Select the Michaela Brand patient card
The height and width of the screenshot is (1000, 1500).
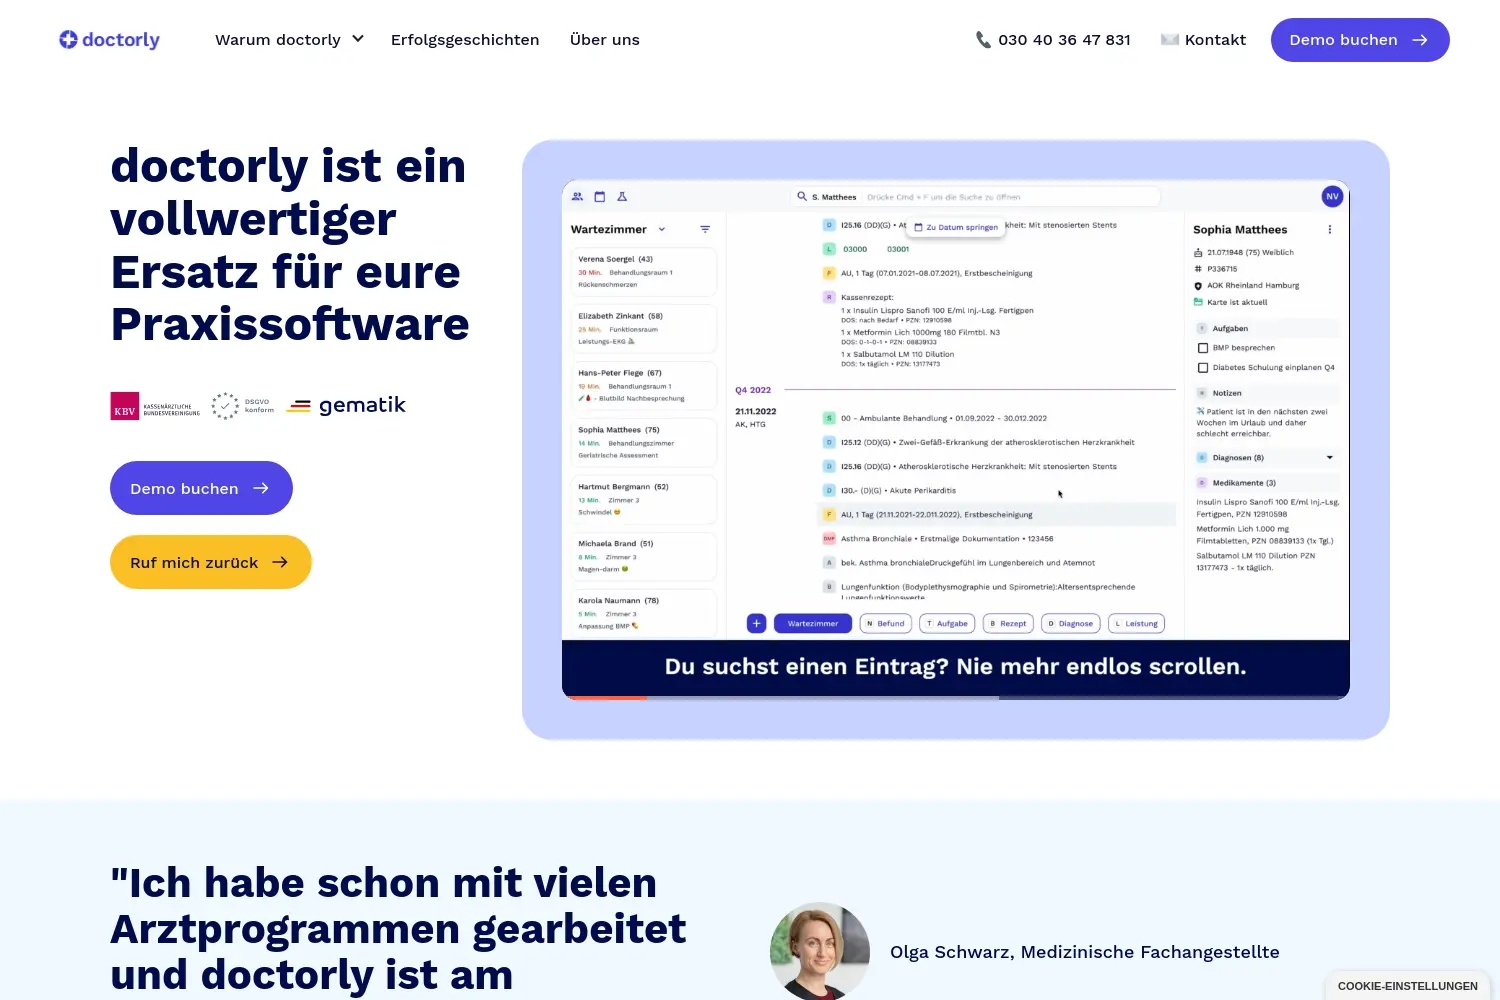[x=645, y=556]
